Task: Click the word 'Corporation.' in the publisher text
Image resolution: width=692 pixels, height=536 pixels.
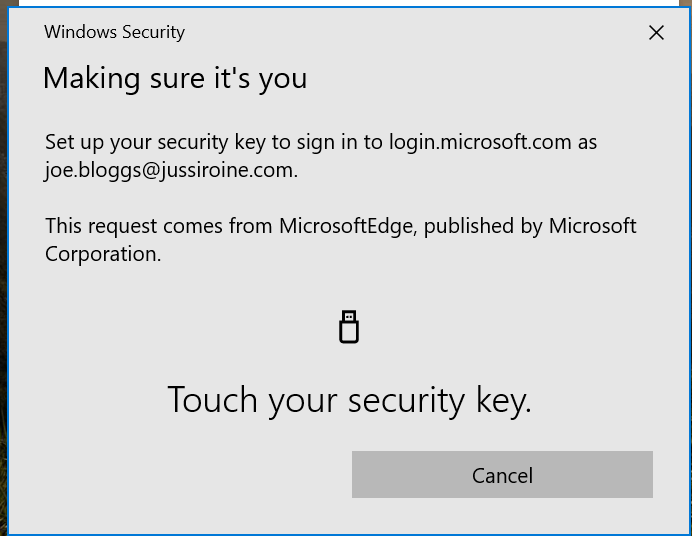Action: (103, 254)
